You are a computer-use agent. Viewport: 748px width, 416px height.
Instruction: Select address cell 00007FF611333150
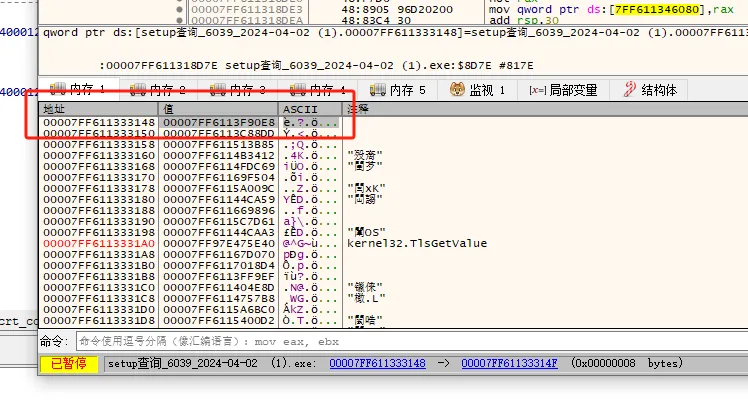[x=99, y=134]
